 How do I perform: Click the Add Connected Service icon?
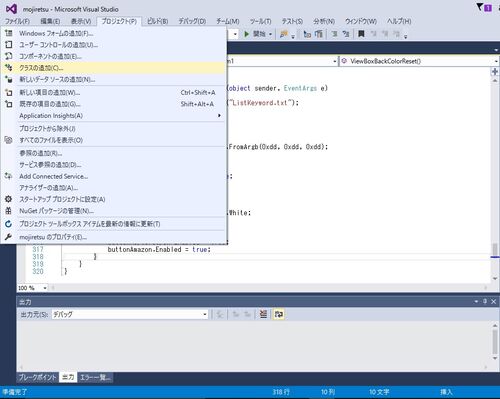pyautogui.click(x=9, y=176)
